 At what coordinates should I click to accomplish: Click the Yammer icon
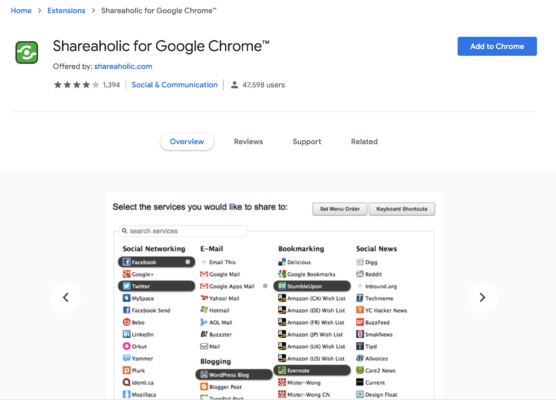(x=126, y=359)
